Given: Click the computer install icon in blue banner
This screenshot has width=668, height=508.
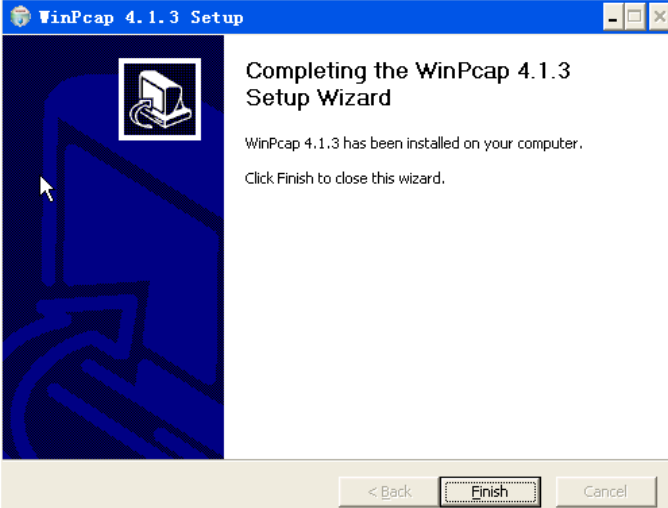Looking at the screenshot, I should [x=160, y=99].
